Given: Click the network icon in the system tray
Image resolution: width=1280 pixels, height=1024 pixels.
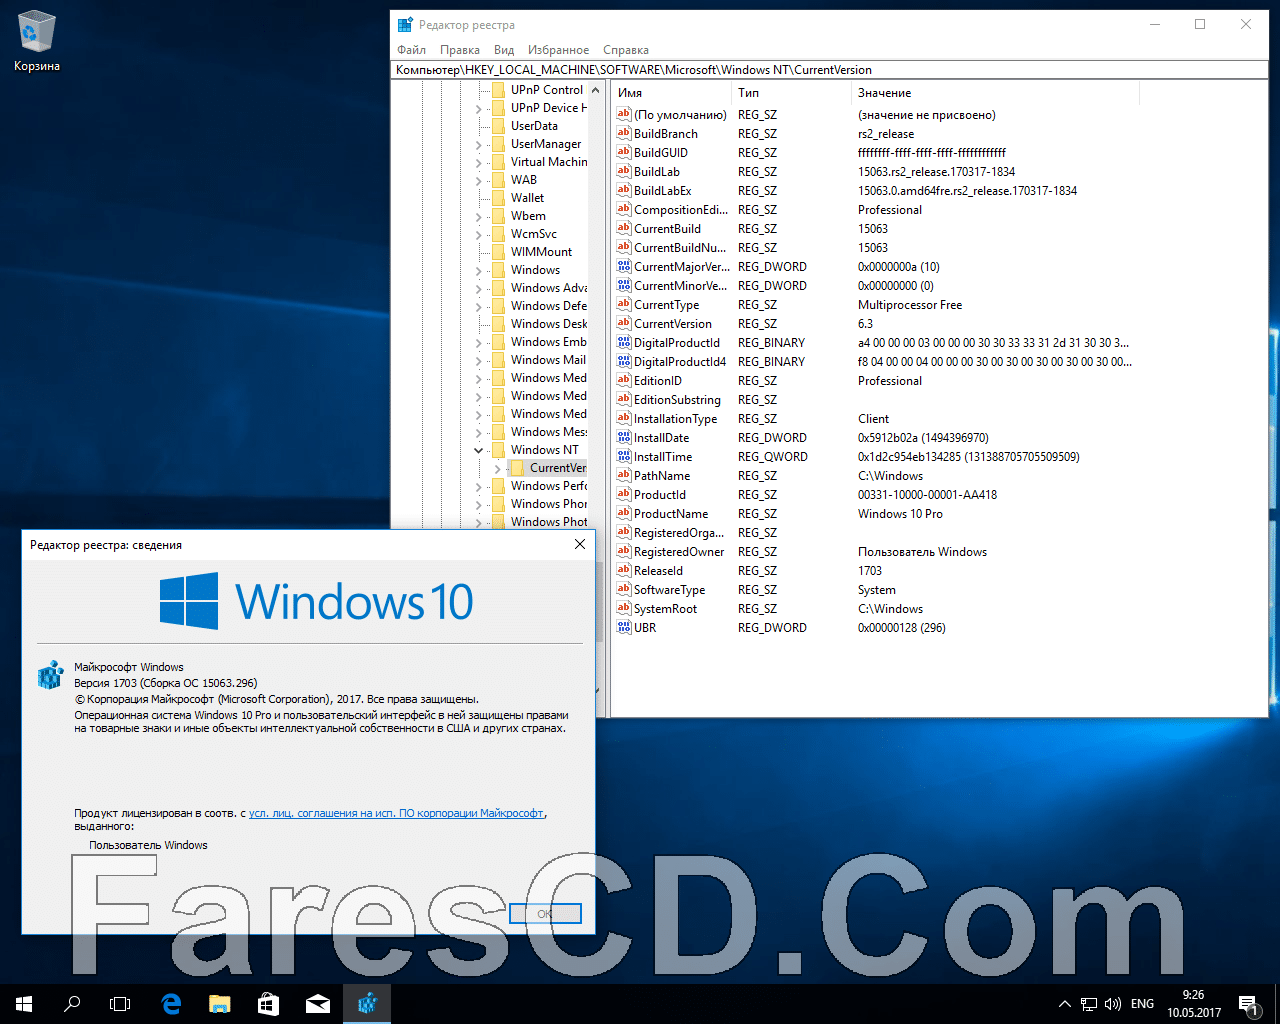Looking at the screenshot, I should [x=1089, y=1003].
